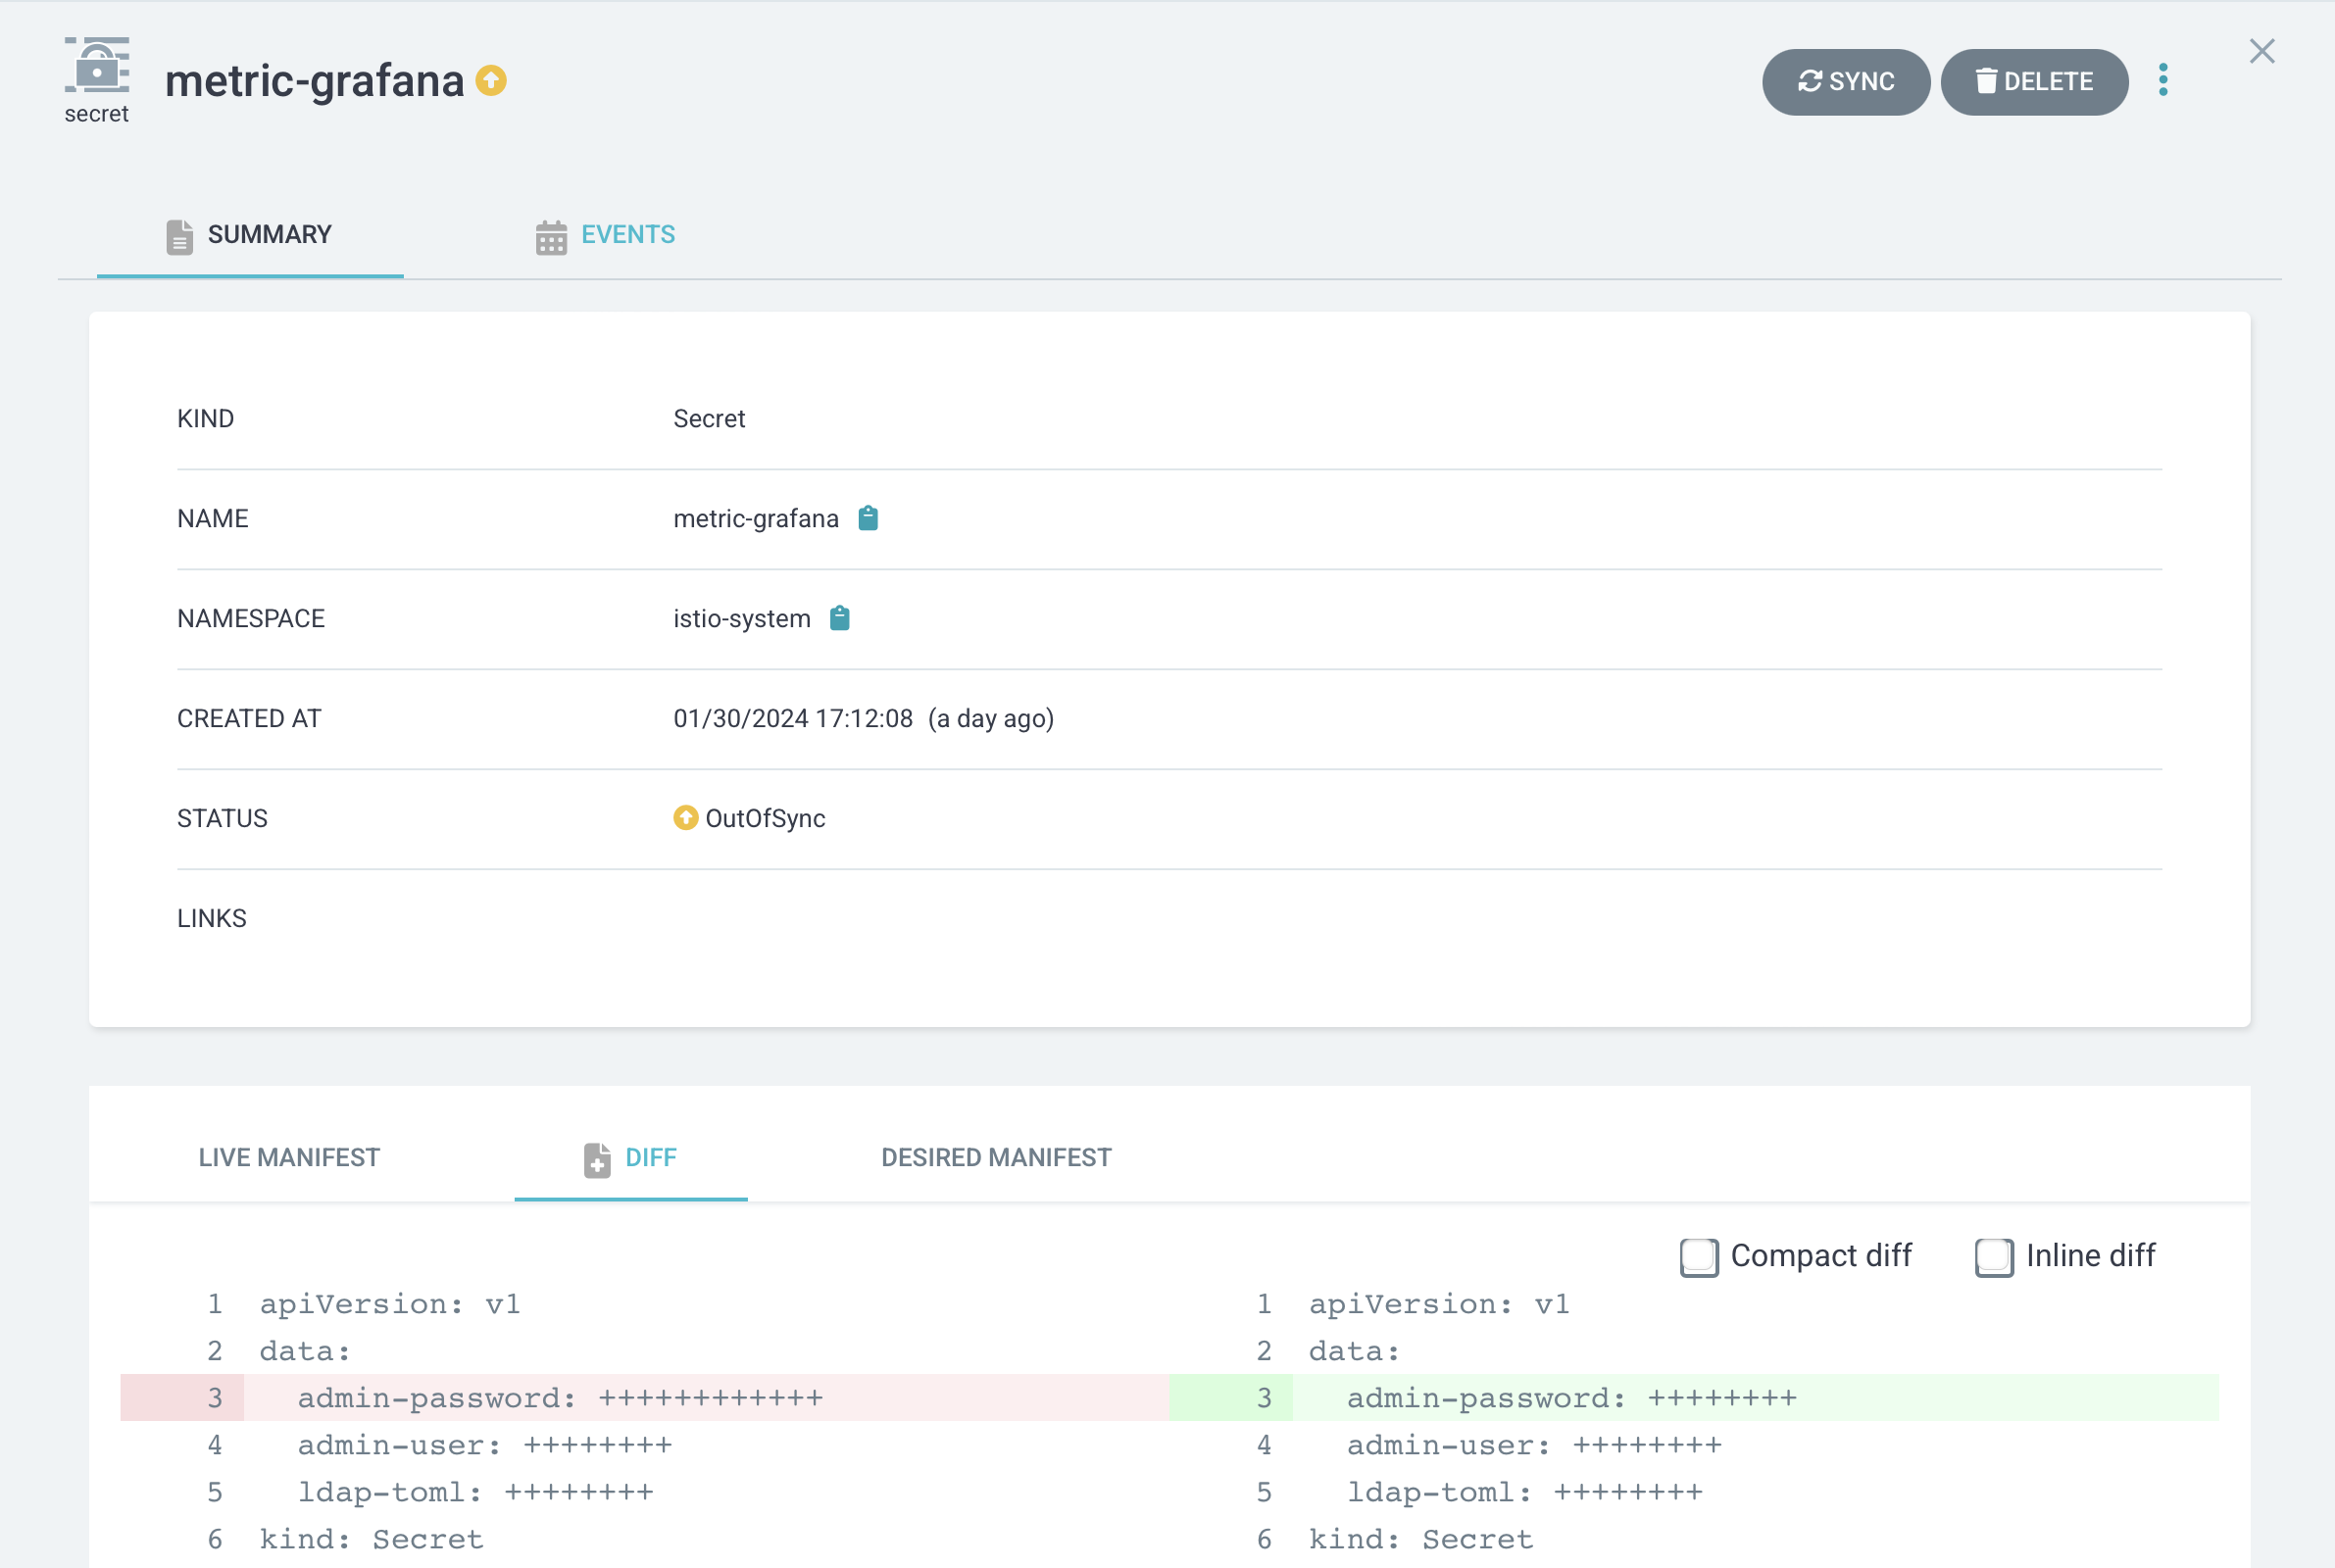Open the Live Manifest tab
The width and height of the screenshot is (2335, 1568).
point(289,1157)
